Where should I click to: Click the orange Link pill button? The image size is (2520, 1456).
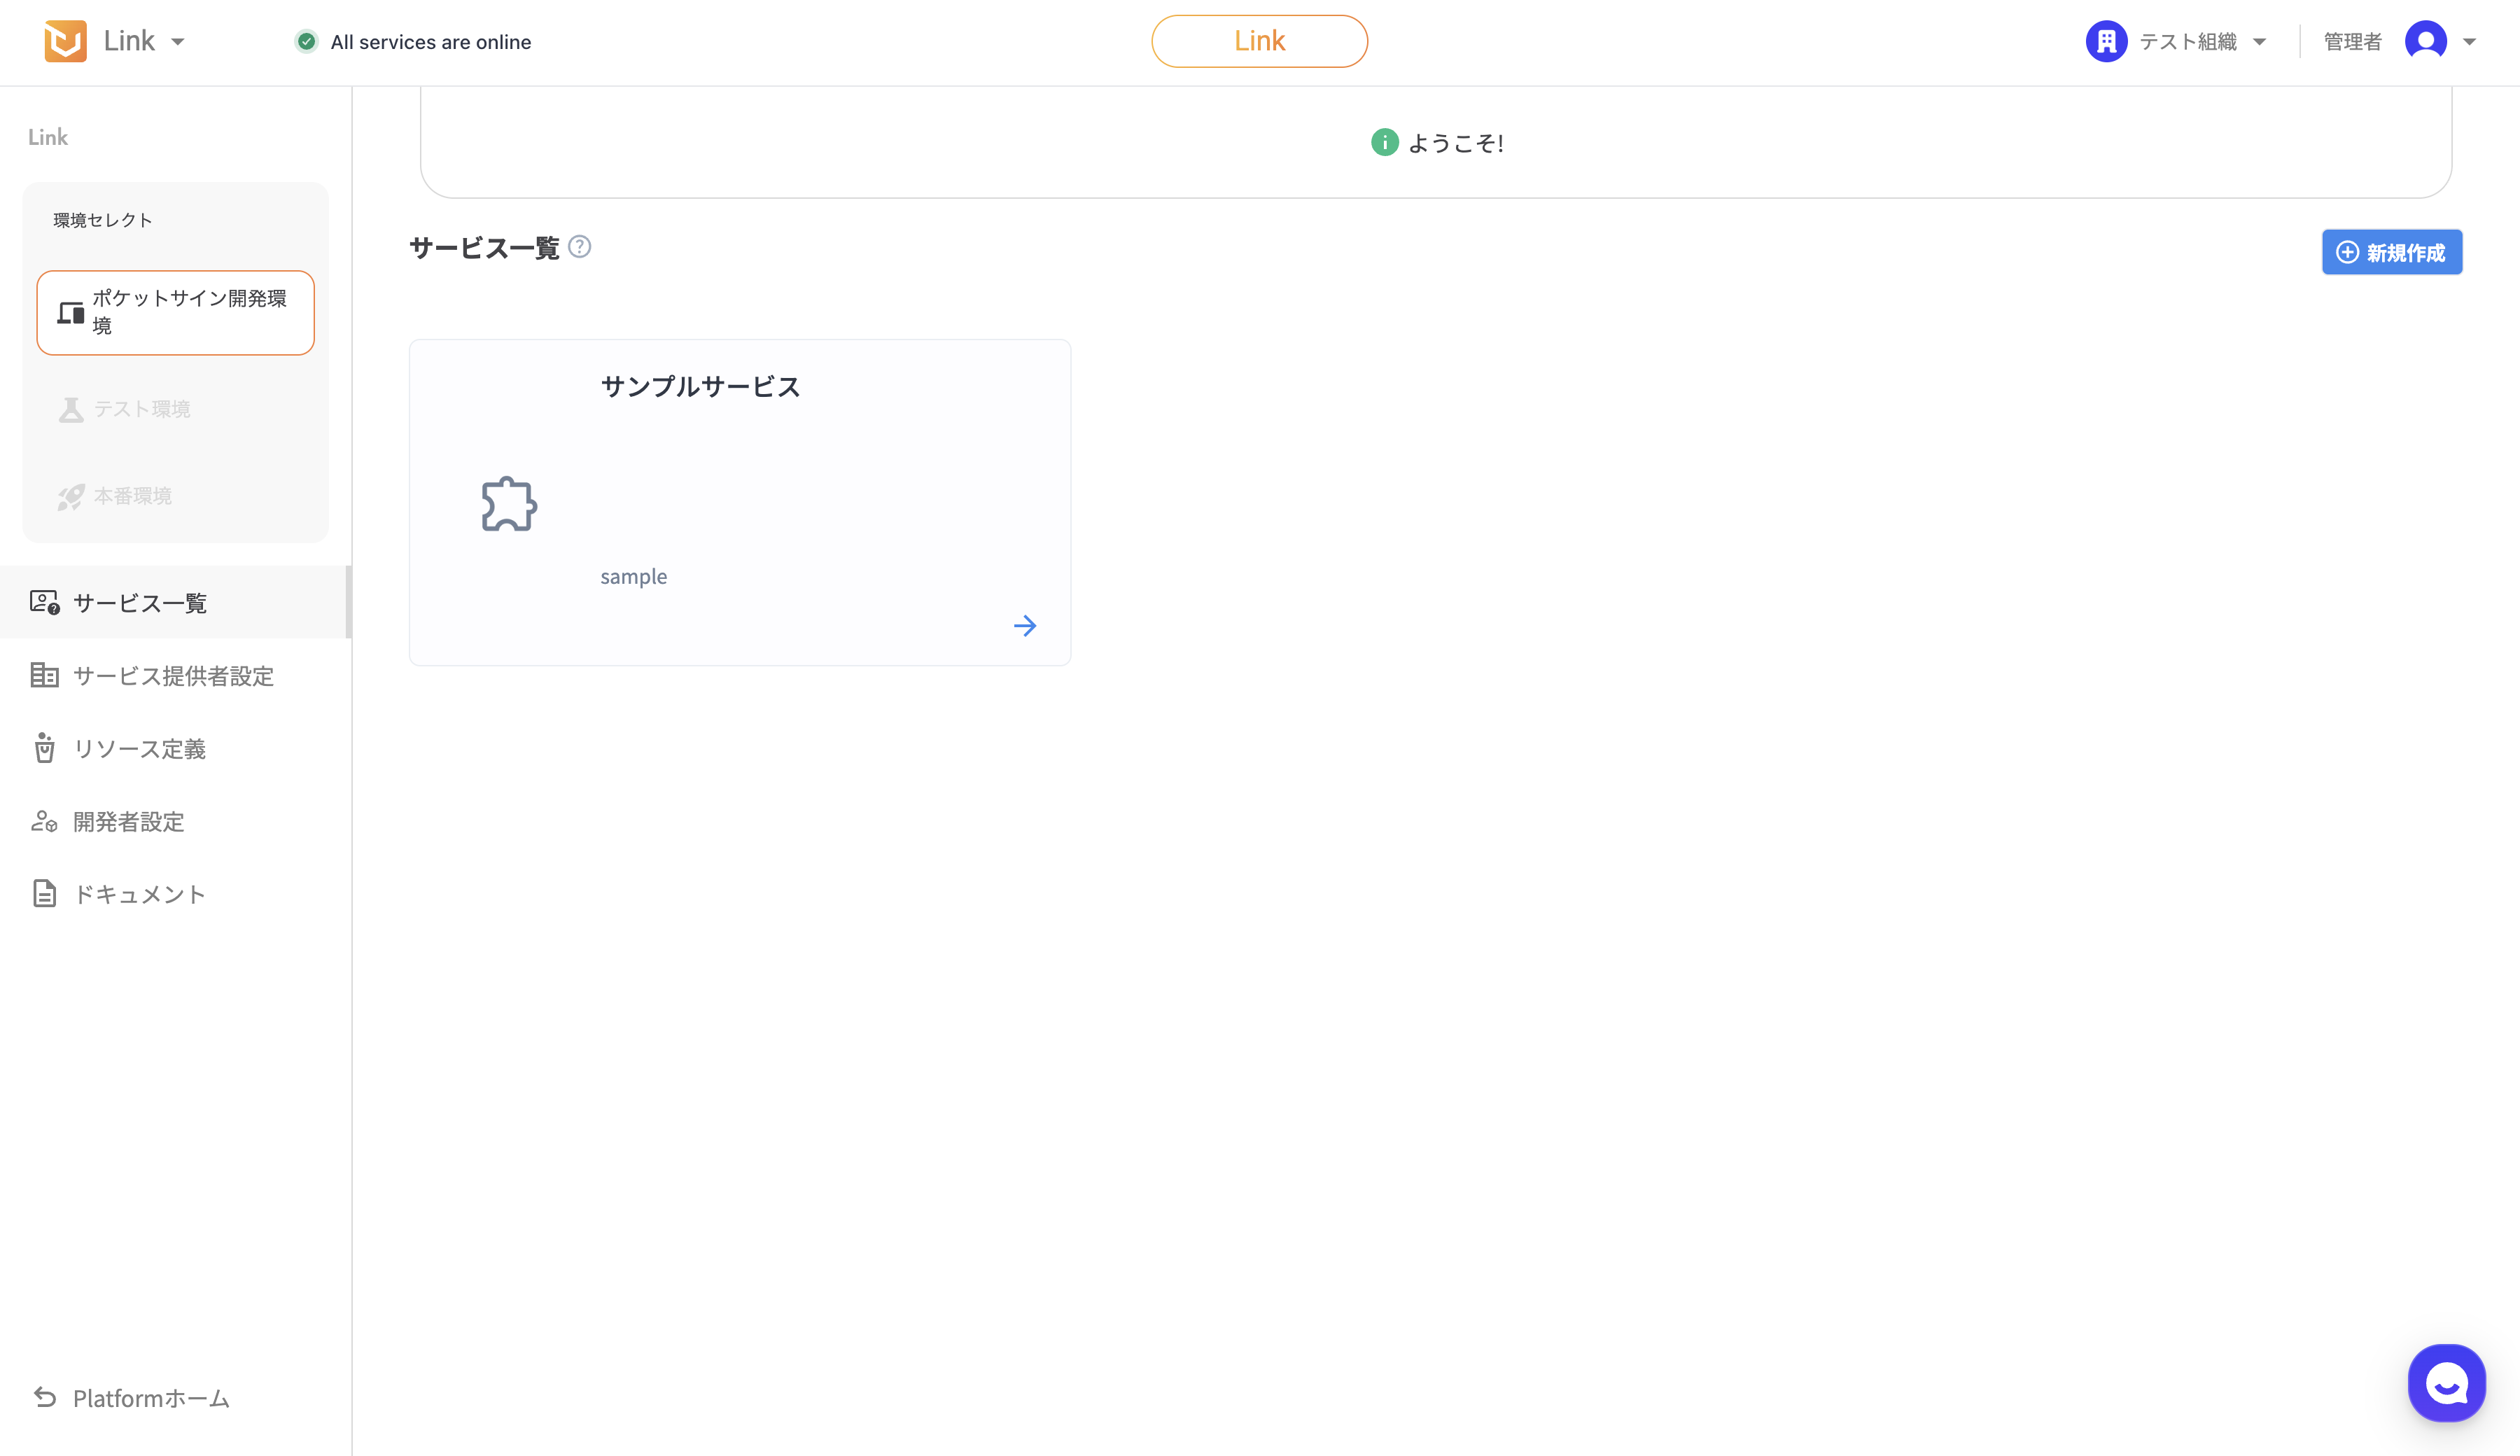click(1259, 41)
